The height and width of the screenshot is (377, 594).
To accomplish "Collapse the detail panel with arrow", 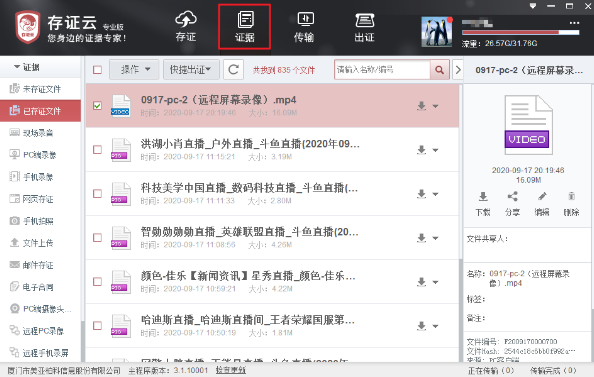I will click(x=458, y=70).
